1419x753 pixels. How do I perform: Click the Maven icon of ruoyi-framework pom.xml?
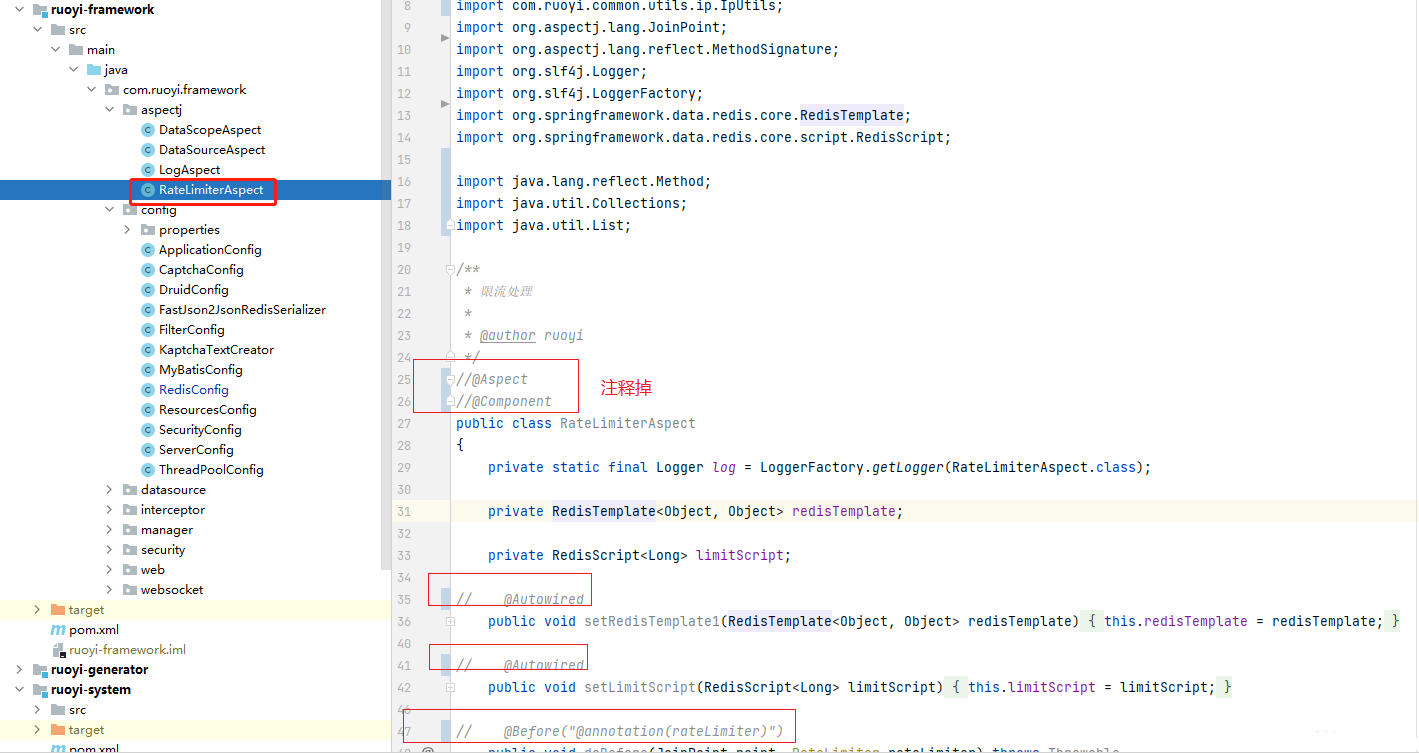click(x=58, y=630)
